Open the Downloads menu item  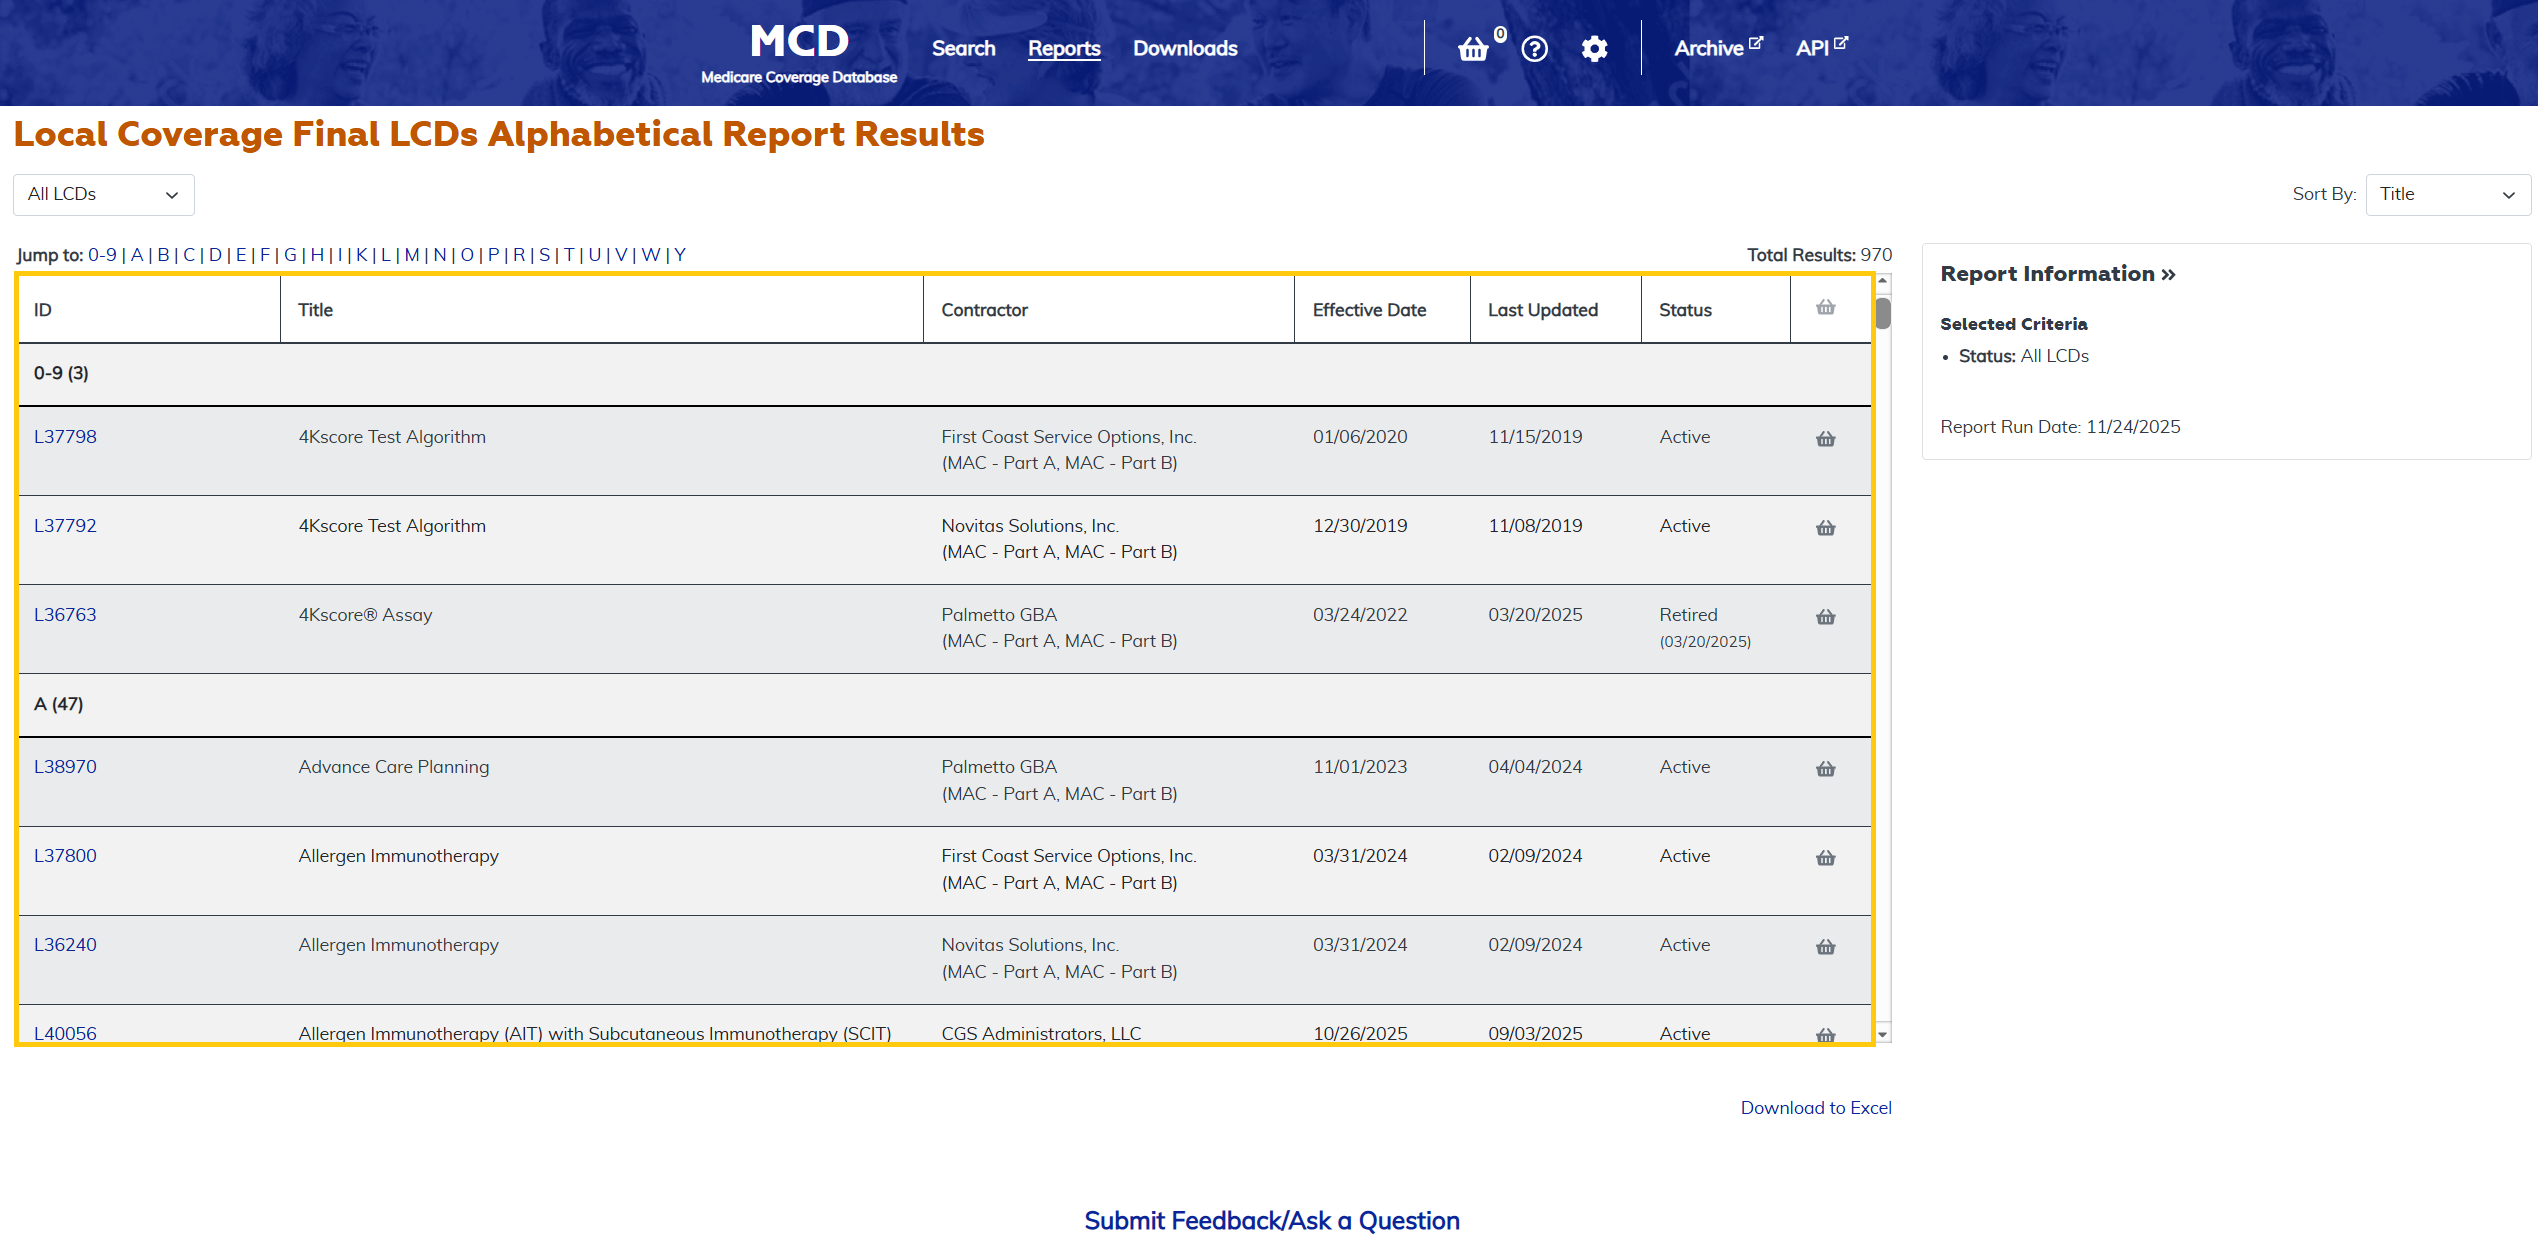coord(1184,48)
